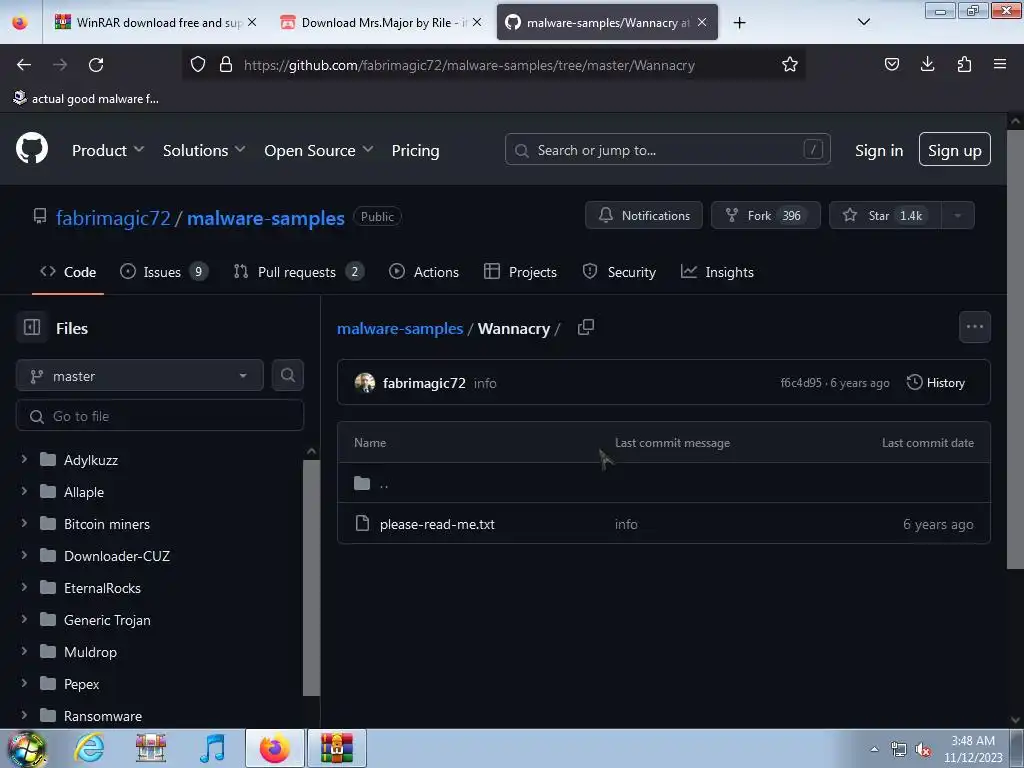Screen dimensions: 1024x768
Task: Open the fabrimagic72 owner link
Action: pos(113,217)
